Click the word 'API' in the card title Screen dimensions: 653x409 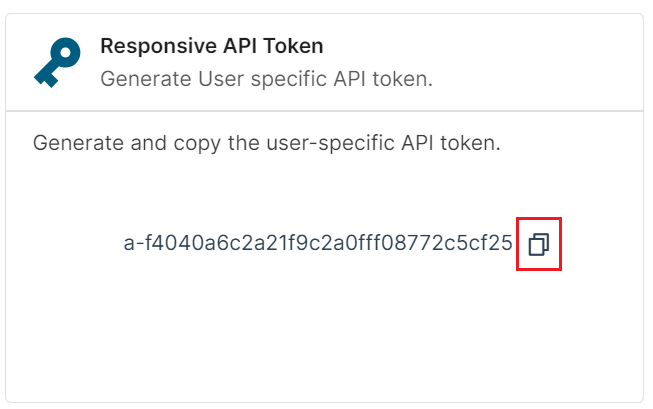tap(240, 46)
